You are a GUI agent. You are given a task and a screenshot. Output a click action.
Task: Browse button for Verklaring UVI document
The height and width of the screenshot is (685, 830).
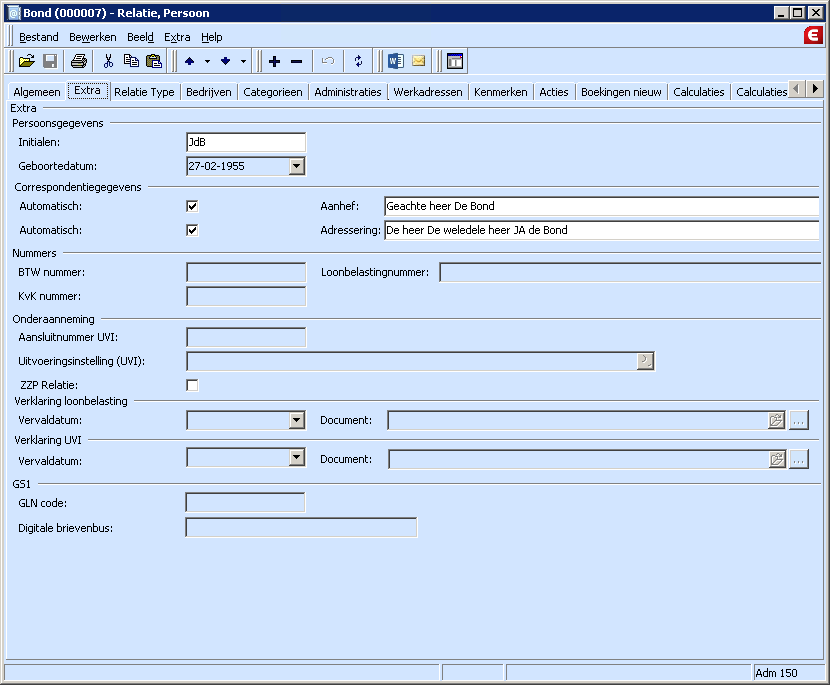799,459
